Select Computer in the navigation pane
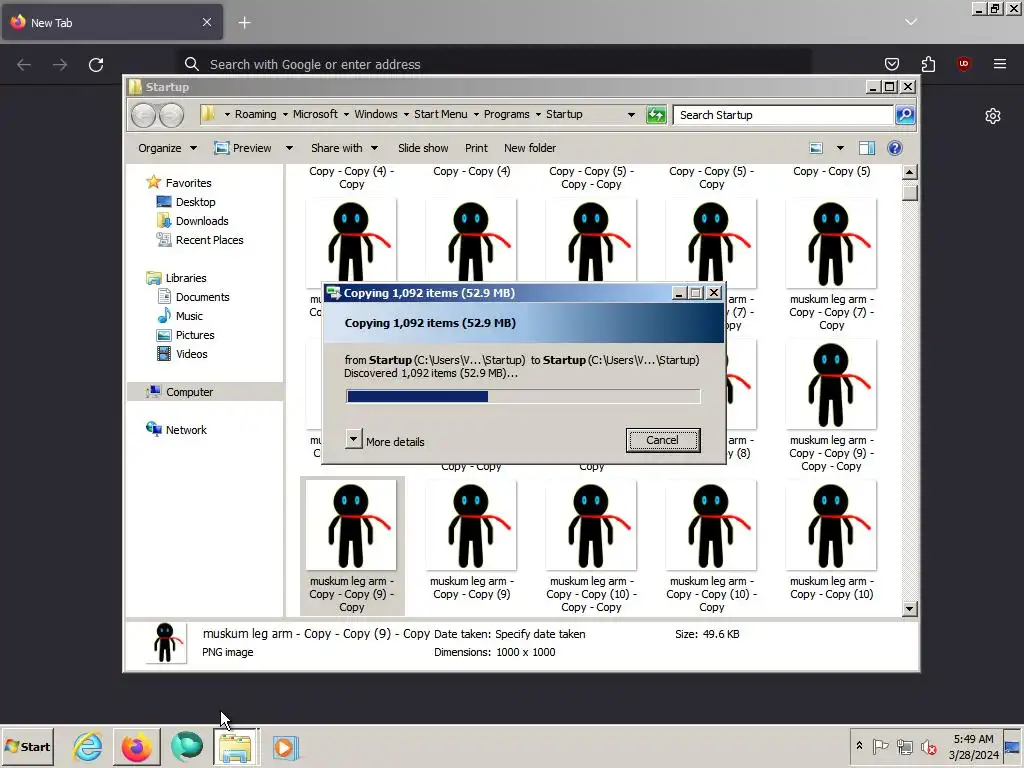This screenshot has width=1024, height=768. tap(189, 392)
